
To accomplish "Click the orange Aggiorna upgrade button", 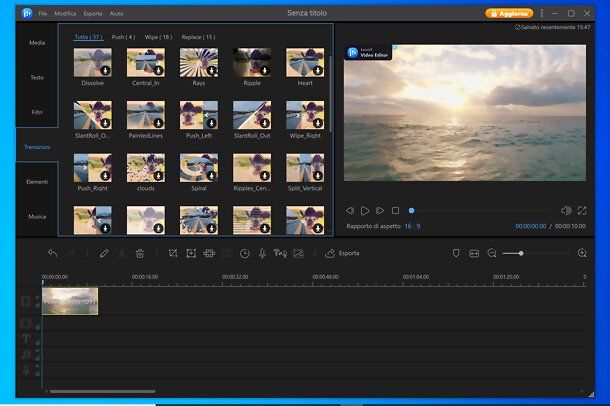I will (509, 14).
